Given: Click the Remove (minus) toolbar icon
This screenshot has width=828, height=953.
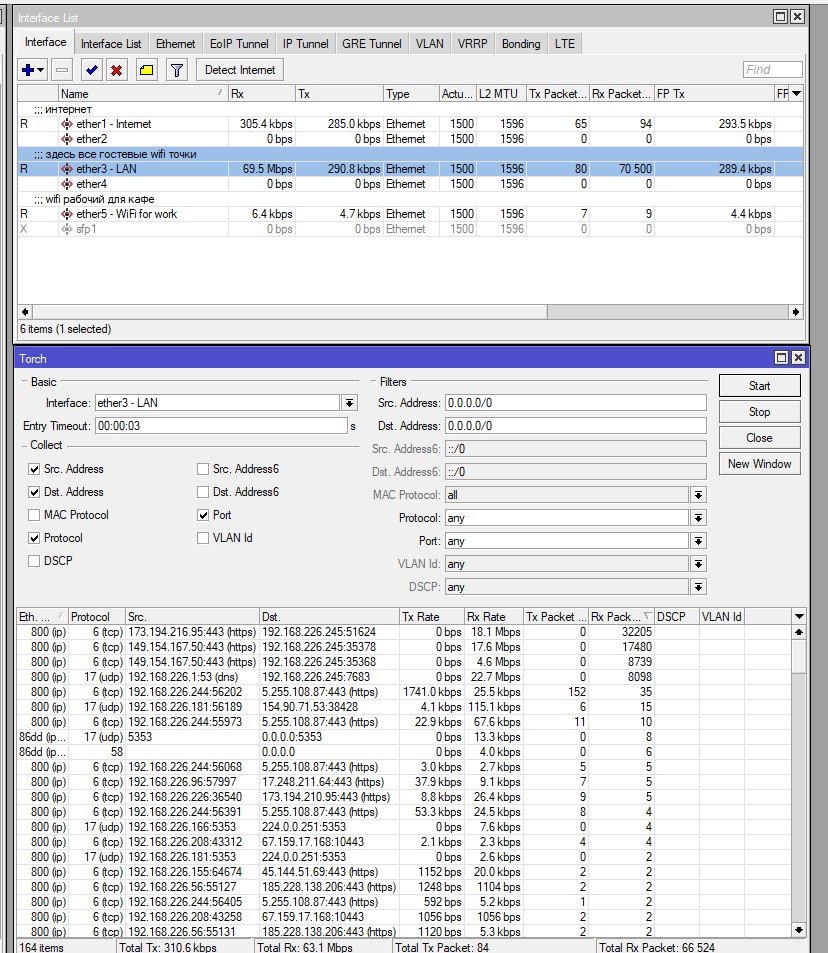Looking at the screenshot, I should 62,70.
